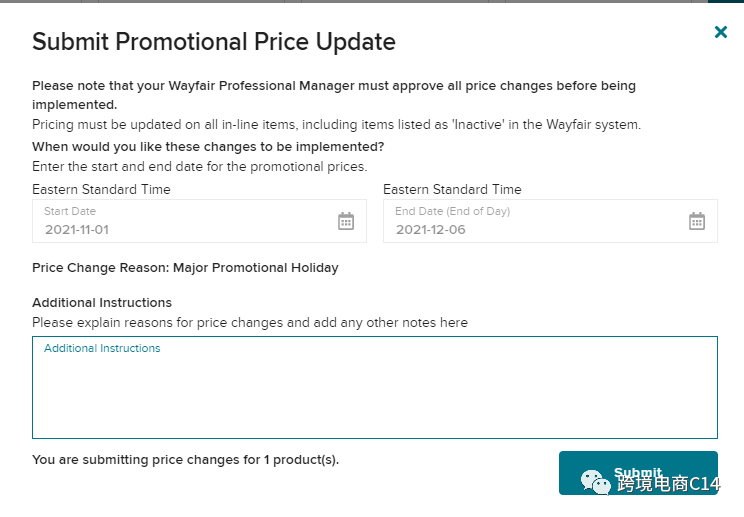Click the bold 'Additional Instructions' heading
This screenshot has height=517, width=744.
(102, 302)
